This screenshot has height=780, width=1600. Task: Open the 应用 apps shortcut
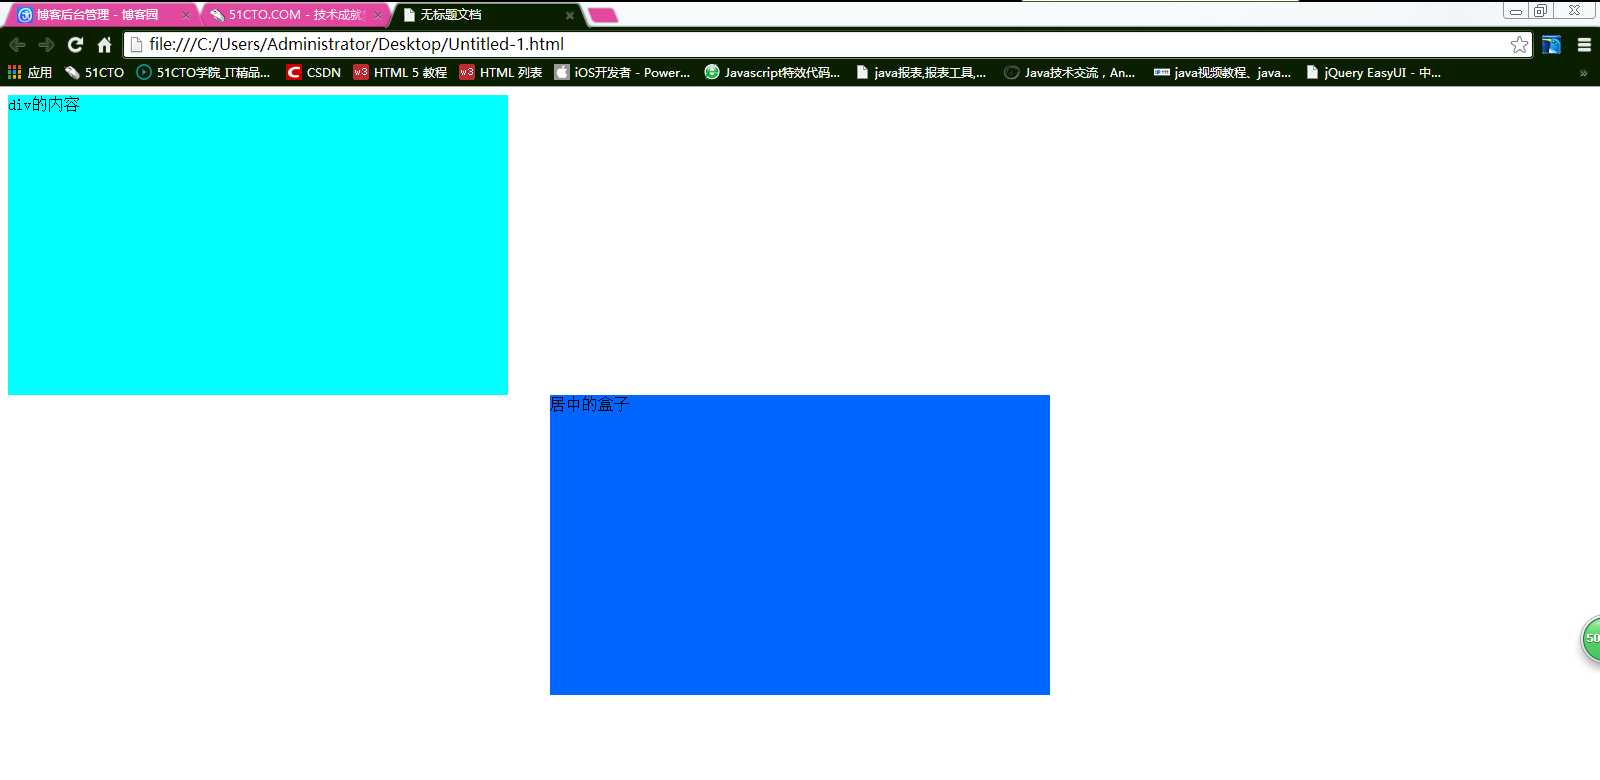pyautogui.click(x=30, y=72)
